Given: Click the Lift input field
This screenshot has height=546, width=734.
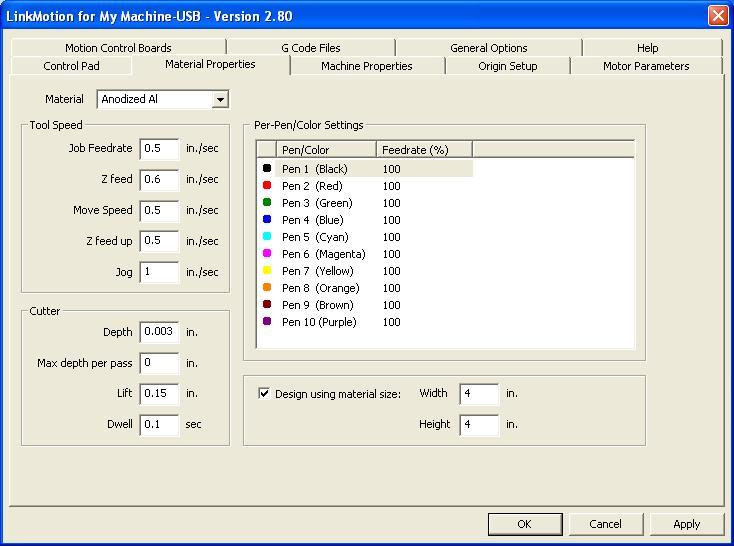Looking at the screenshot, I should pos(159,393).
